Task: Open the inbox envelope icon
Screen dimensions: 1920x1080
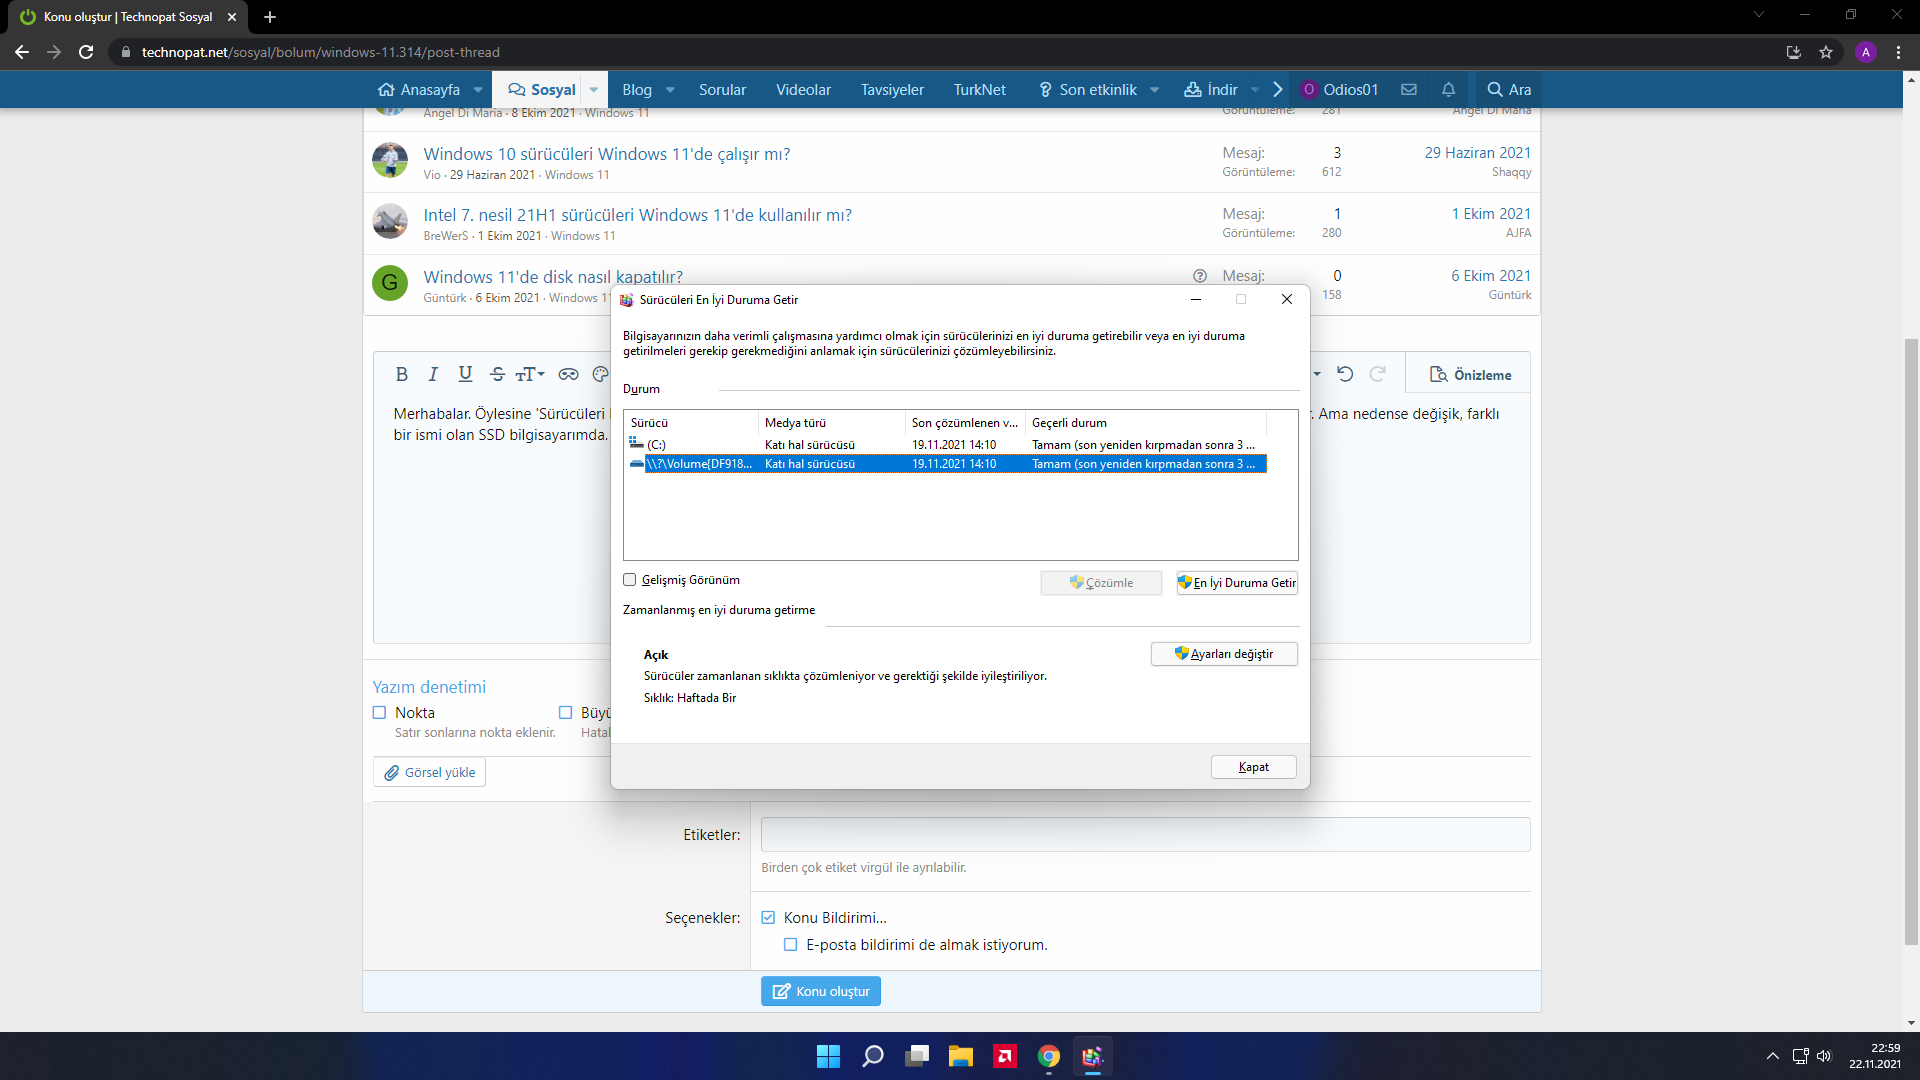Action: [1409, 89]
